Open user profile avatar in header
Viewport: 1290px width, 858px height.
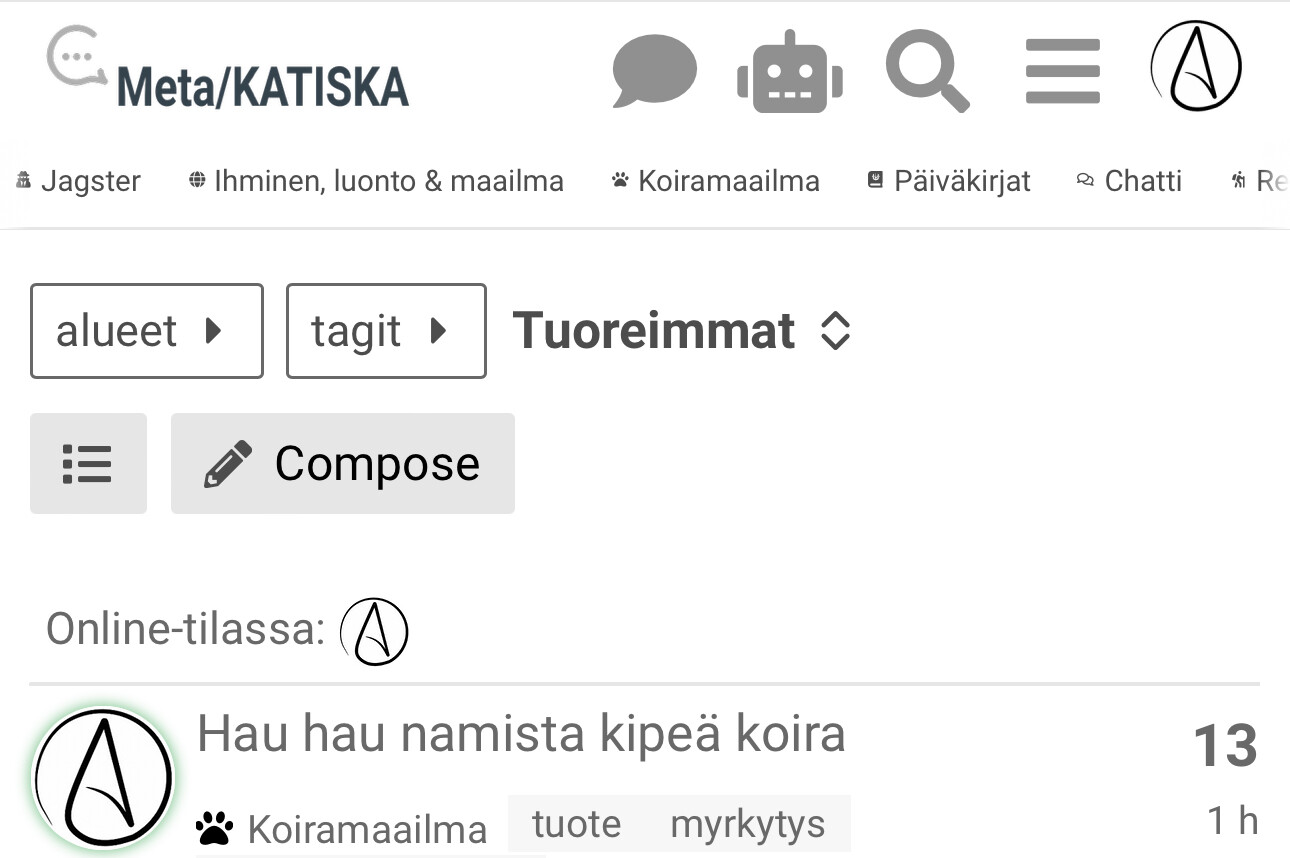(x=1196, y=66)
